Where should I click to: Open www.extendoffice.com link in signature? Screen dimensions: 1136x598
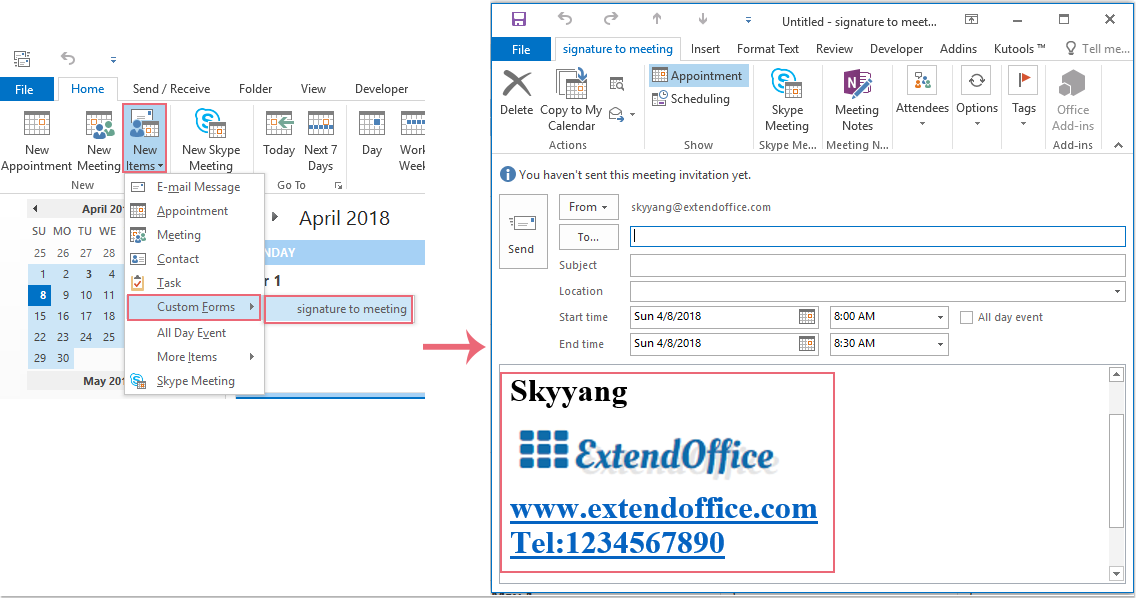(664, 509)
